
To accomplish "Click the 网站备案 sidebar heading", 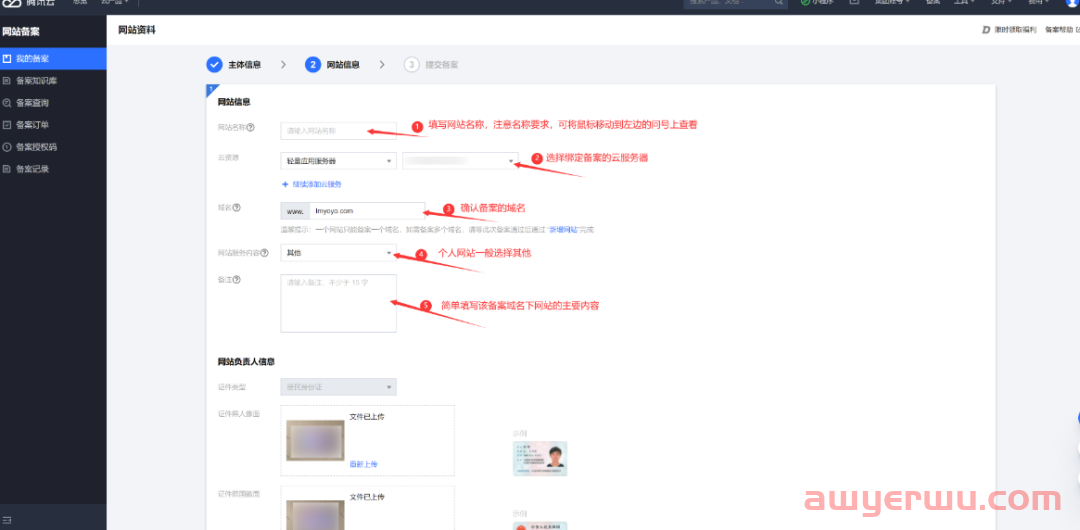I will point(21,32).
